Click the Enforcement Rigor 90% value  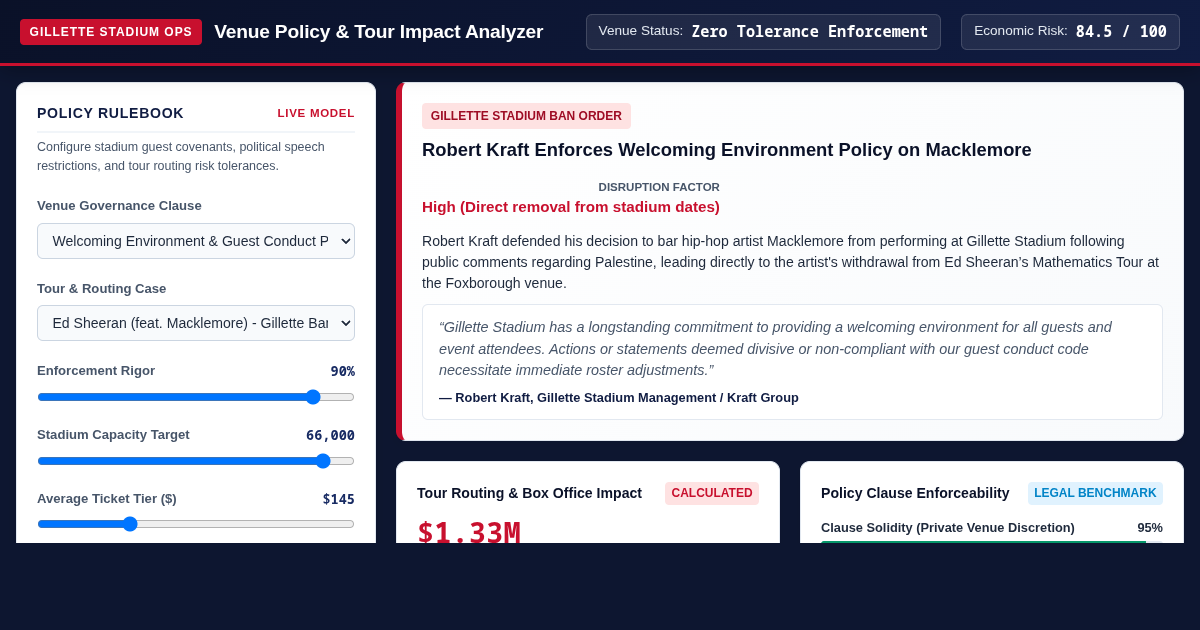pos(343,371)
